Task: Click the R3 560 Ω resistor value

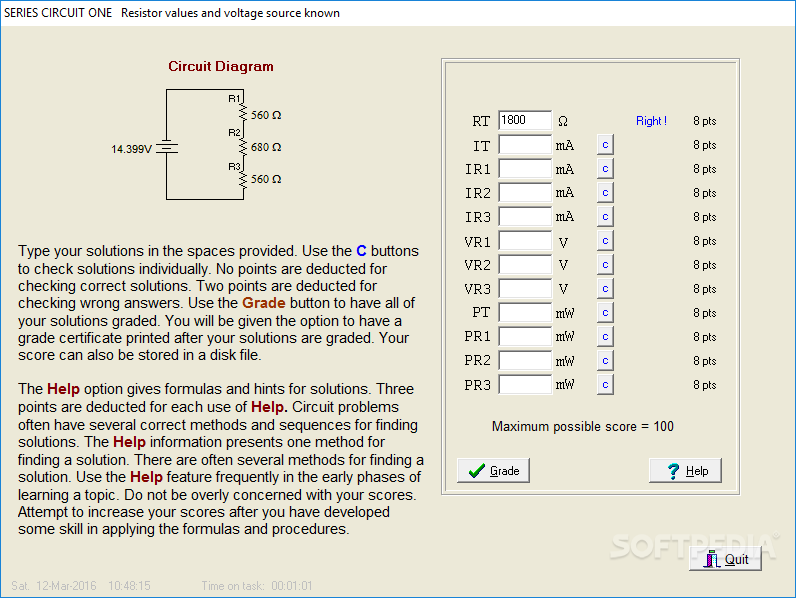Action: (266, 179)
